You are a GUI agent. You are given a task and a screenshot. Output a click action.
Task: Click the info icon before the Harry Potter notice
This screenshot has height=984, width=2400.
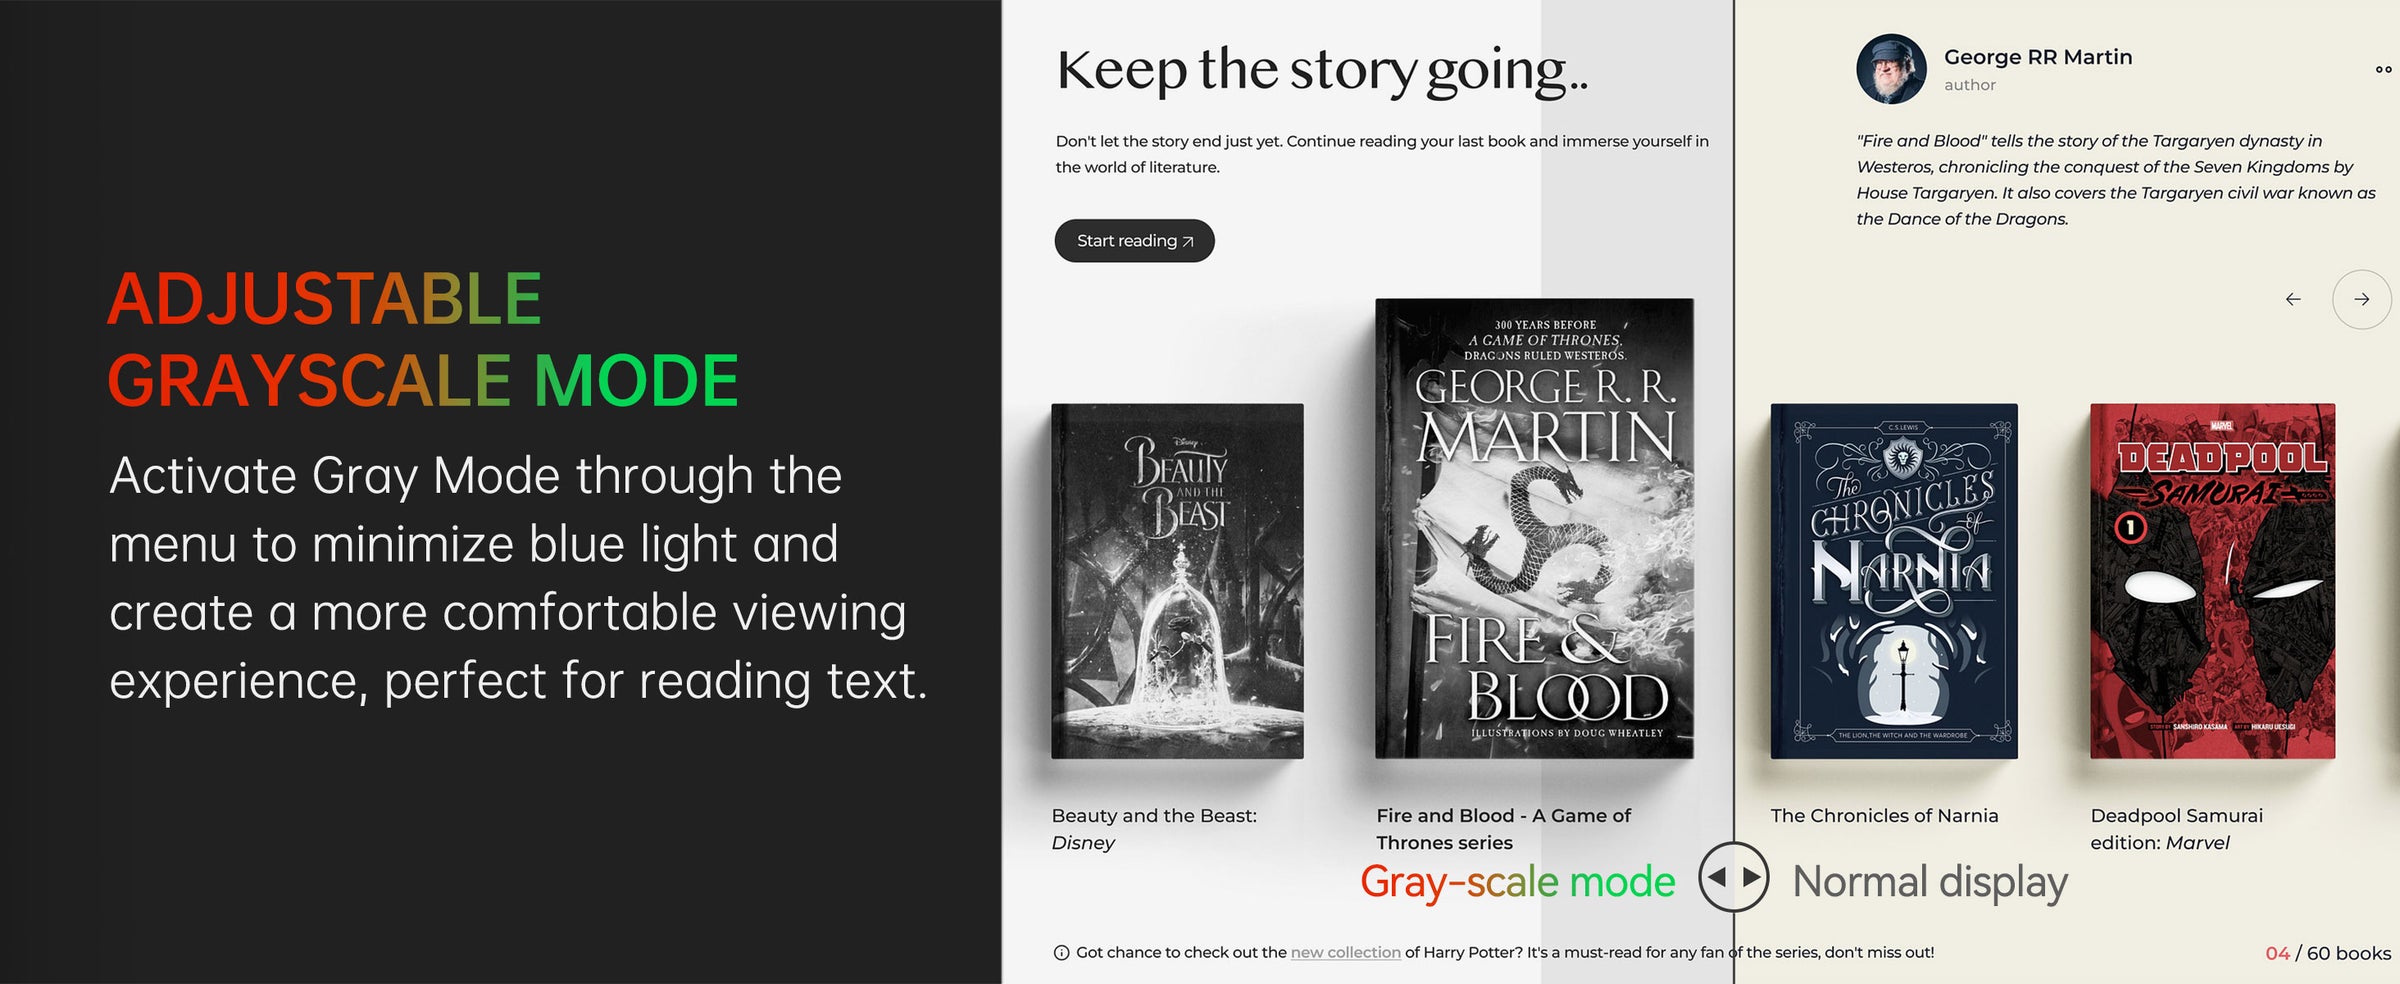(x=1061, y=953)
